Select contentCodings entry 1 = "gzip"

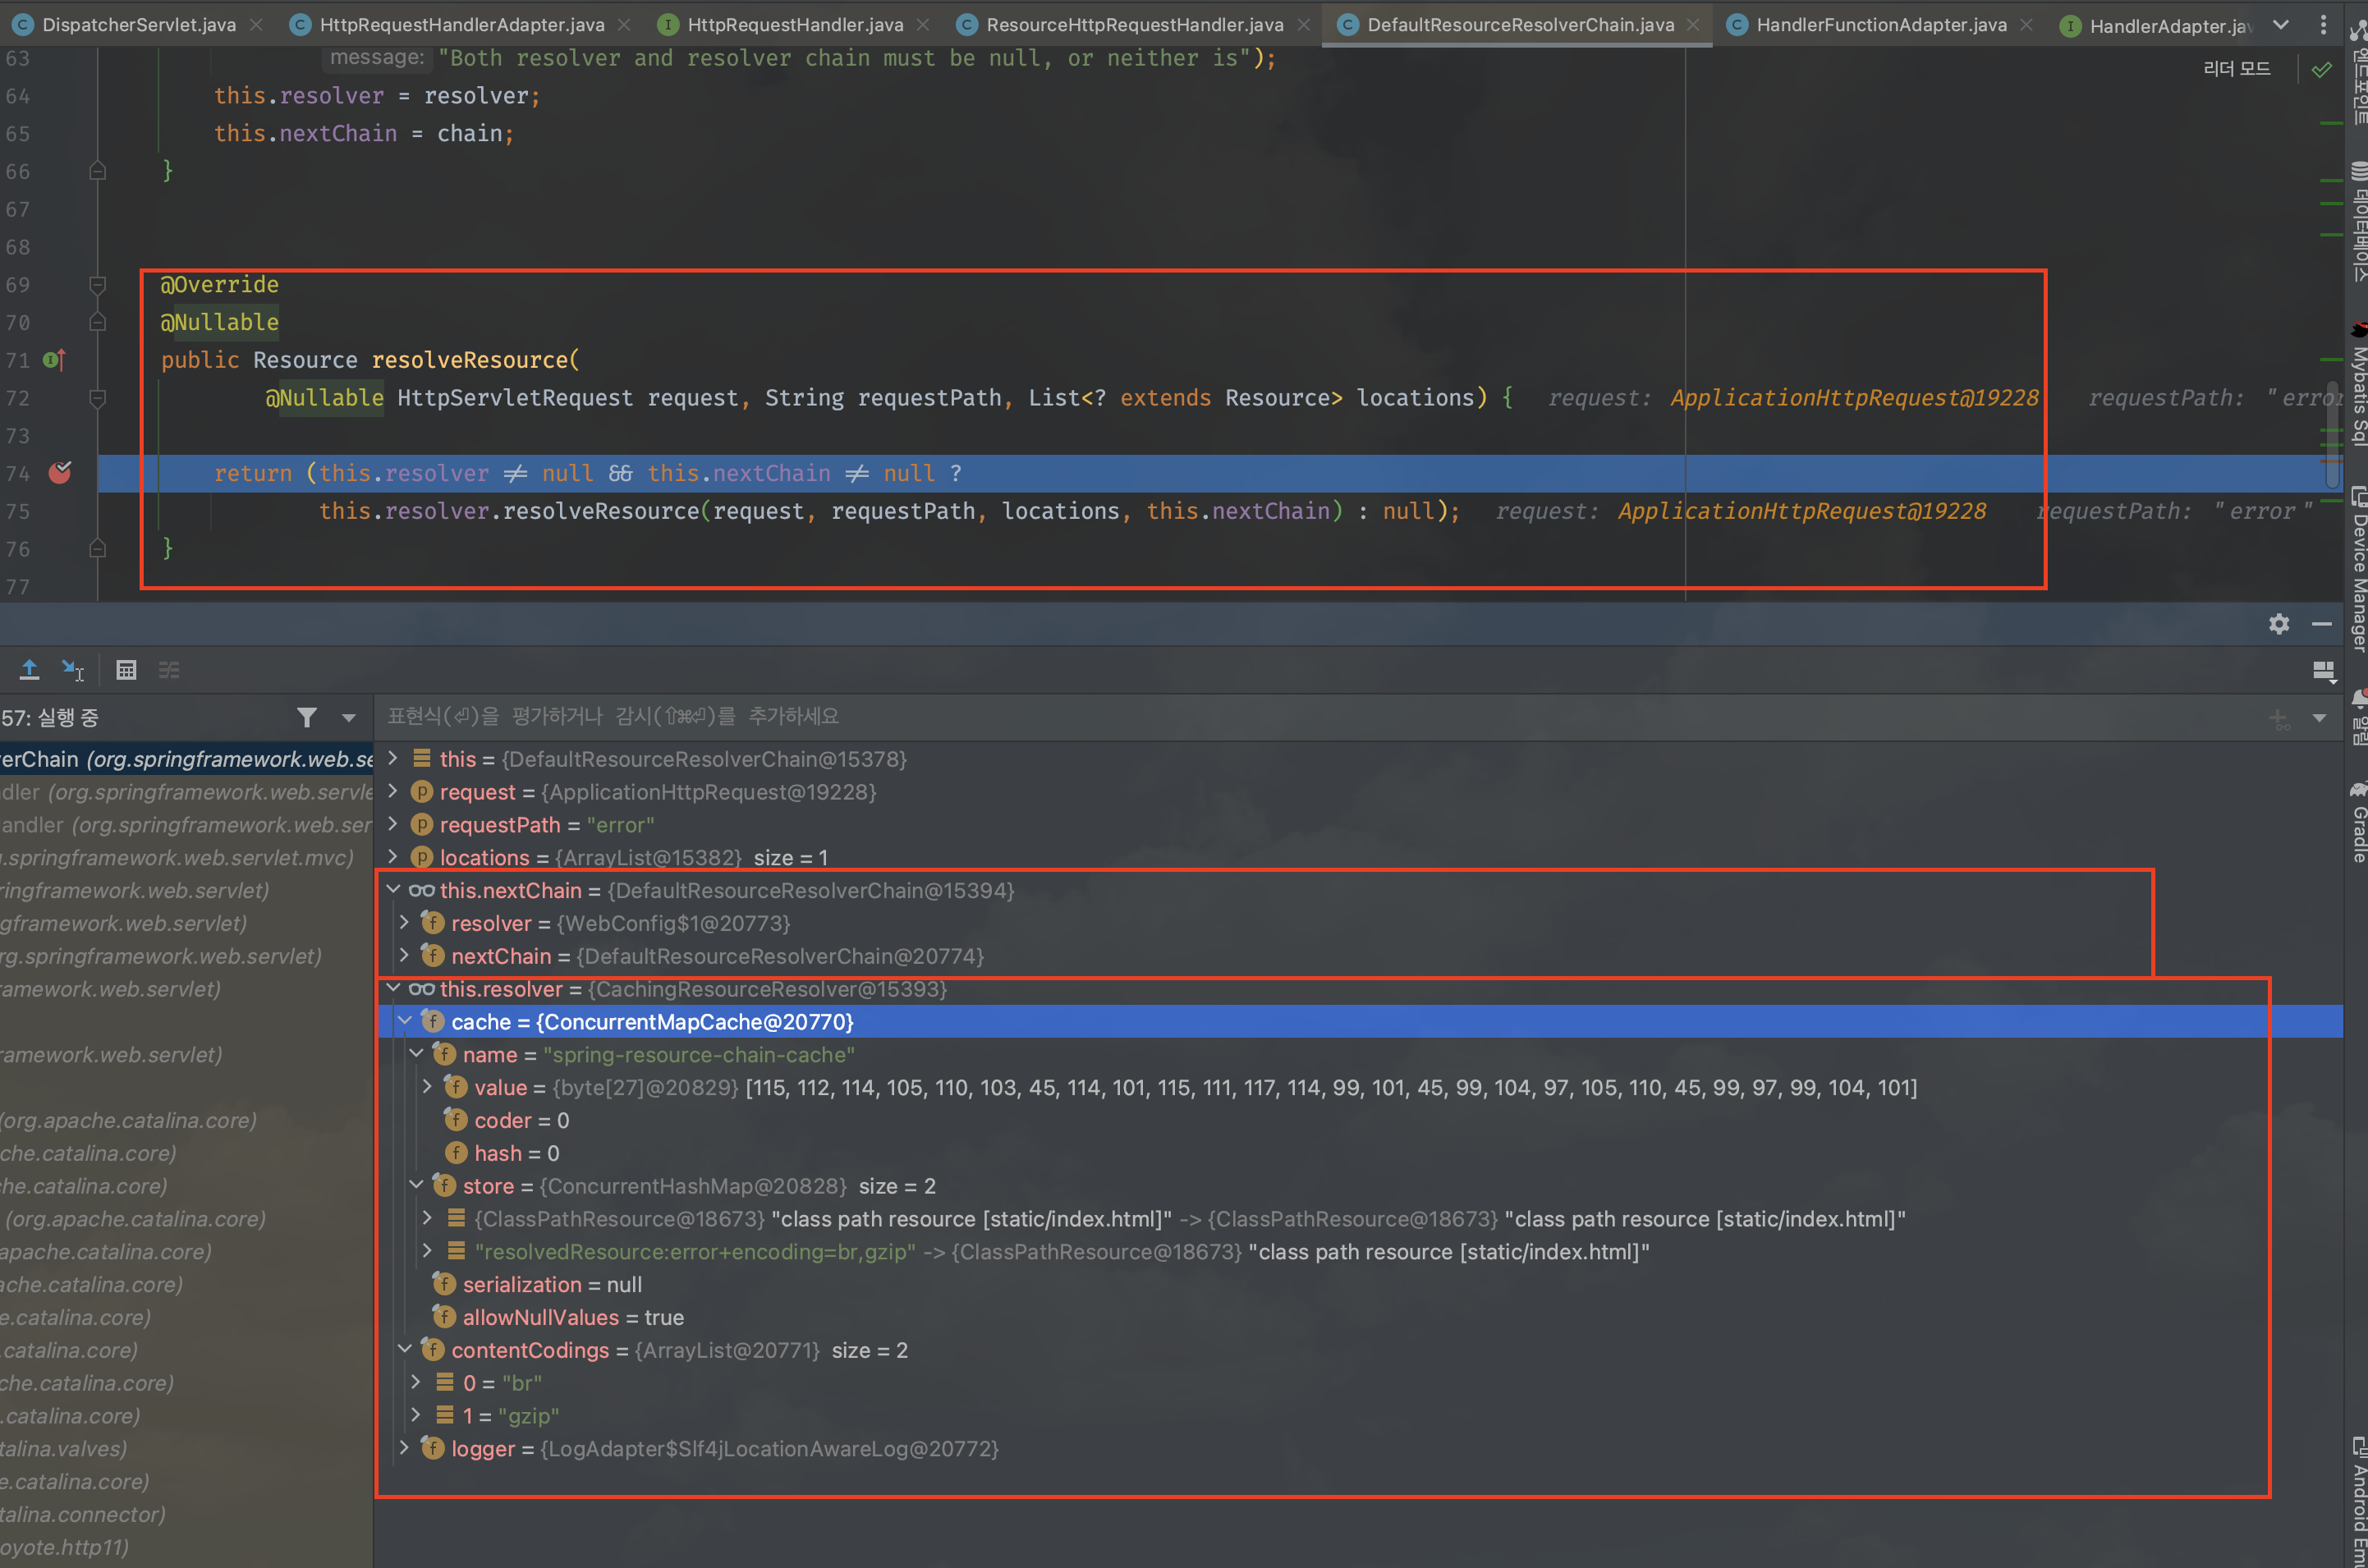[1360, 1416]
